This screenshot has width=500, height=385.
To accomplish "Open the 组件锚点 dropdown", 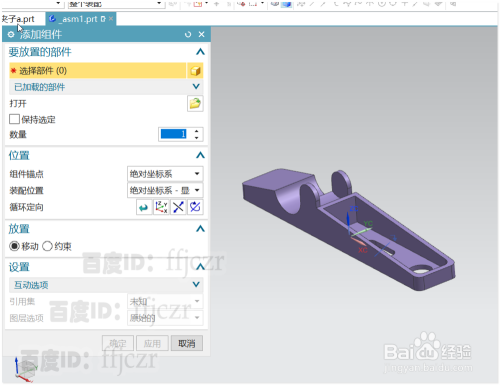I will [165, 174].
